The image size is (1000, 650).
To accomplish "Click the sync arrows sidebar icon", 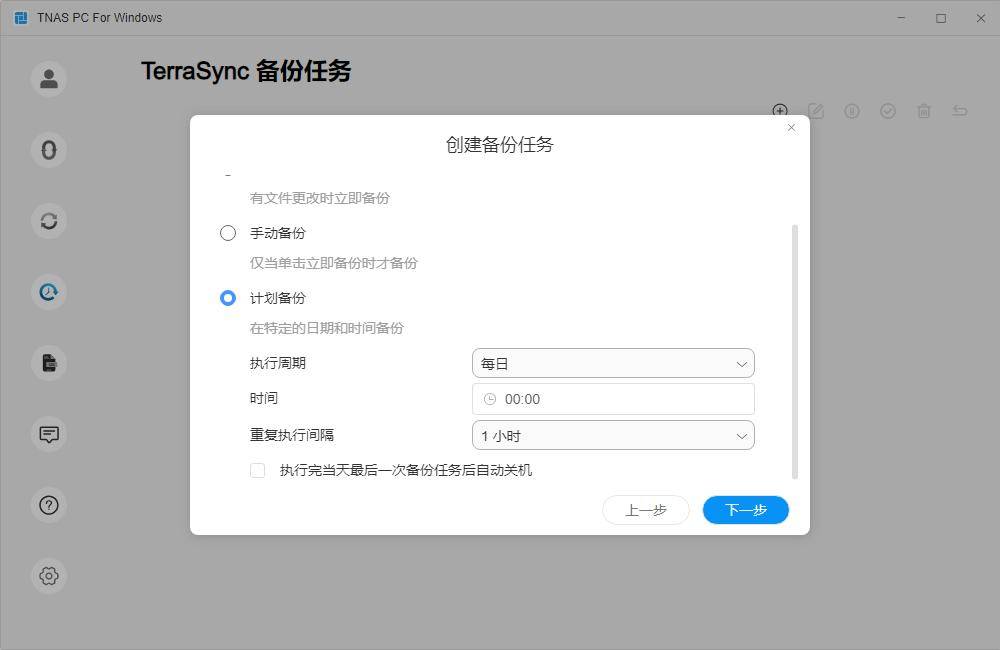I will pyautogui.click(x=49, y=221).
